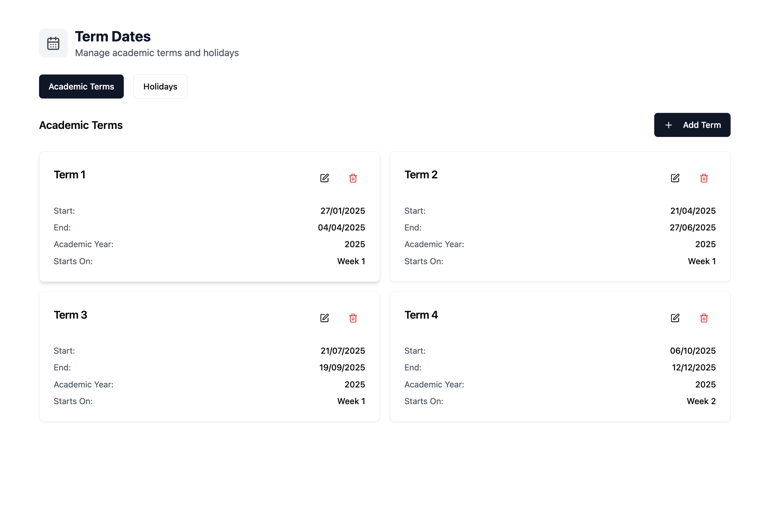768x507 pixels.
Task: Delete Term 3 using trash icon
Action: (353, 318)
